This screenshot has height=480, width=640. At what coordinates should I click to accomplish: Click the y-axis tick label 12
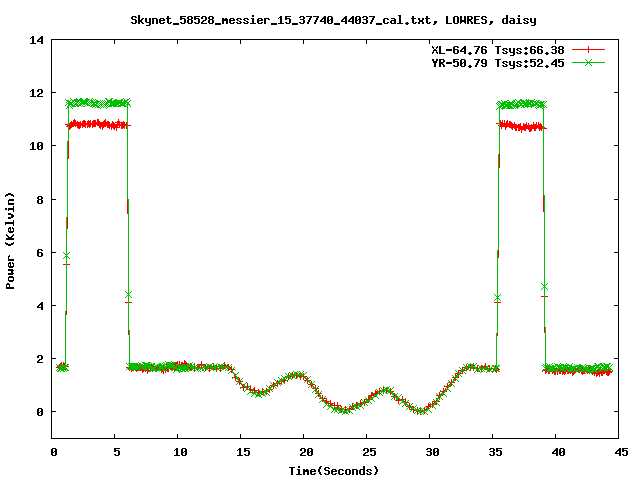[36, 93]
